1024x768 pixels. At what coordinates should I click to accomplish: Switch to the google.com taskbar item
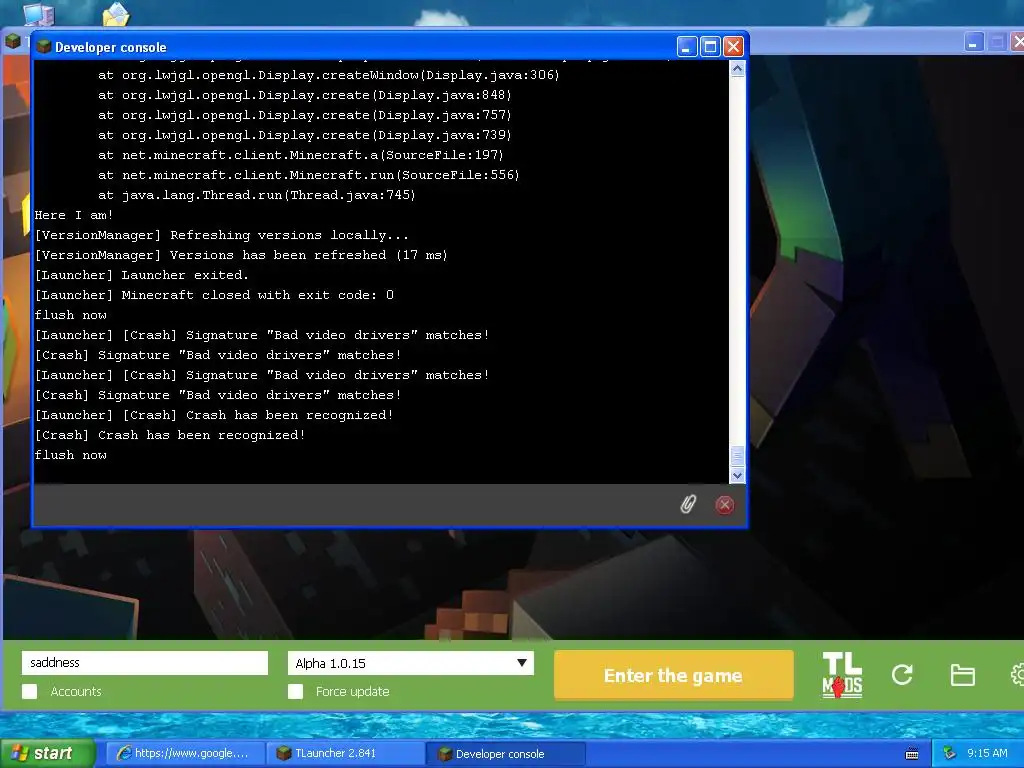(185, 754)
